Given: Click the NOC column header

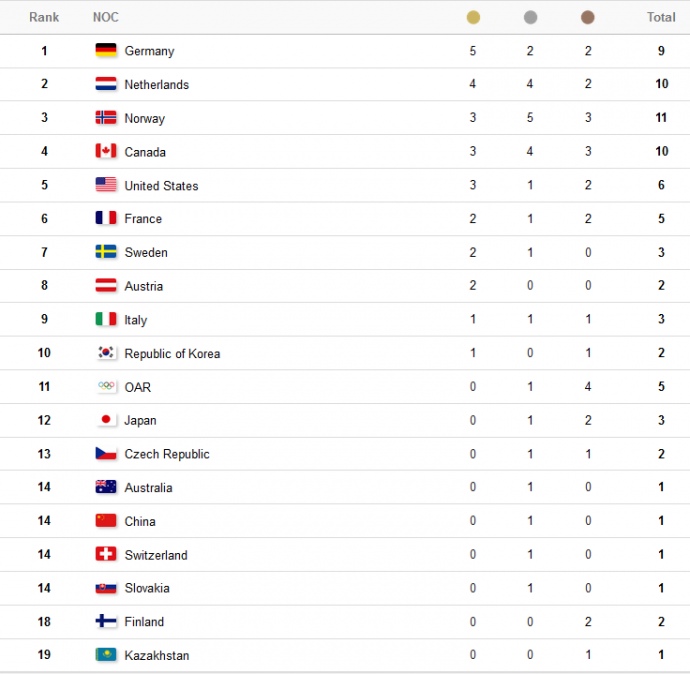Looking at the screenshot, I should pos(105,17).
